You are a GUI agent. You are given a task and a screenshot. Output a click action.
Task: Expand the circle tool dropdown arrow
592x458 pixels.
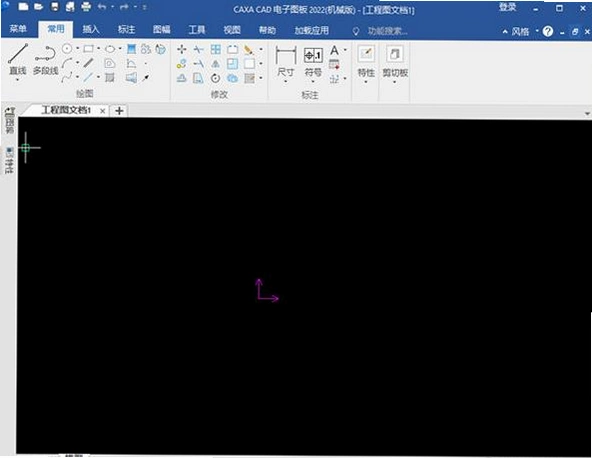[x=77, y=48]
